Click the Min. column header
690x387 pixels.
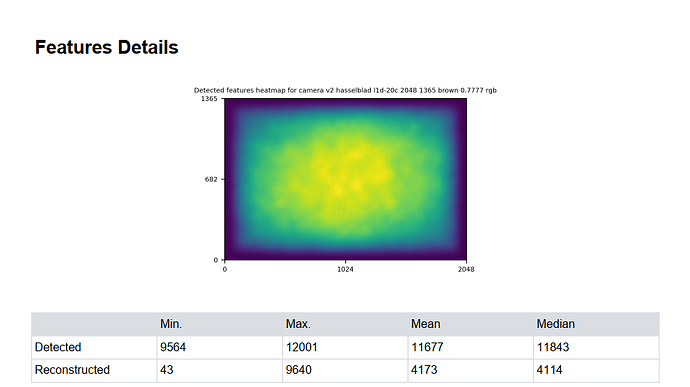click(171, 324)
